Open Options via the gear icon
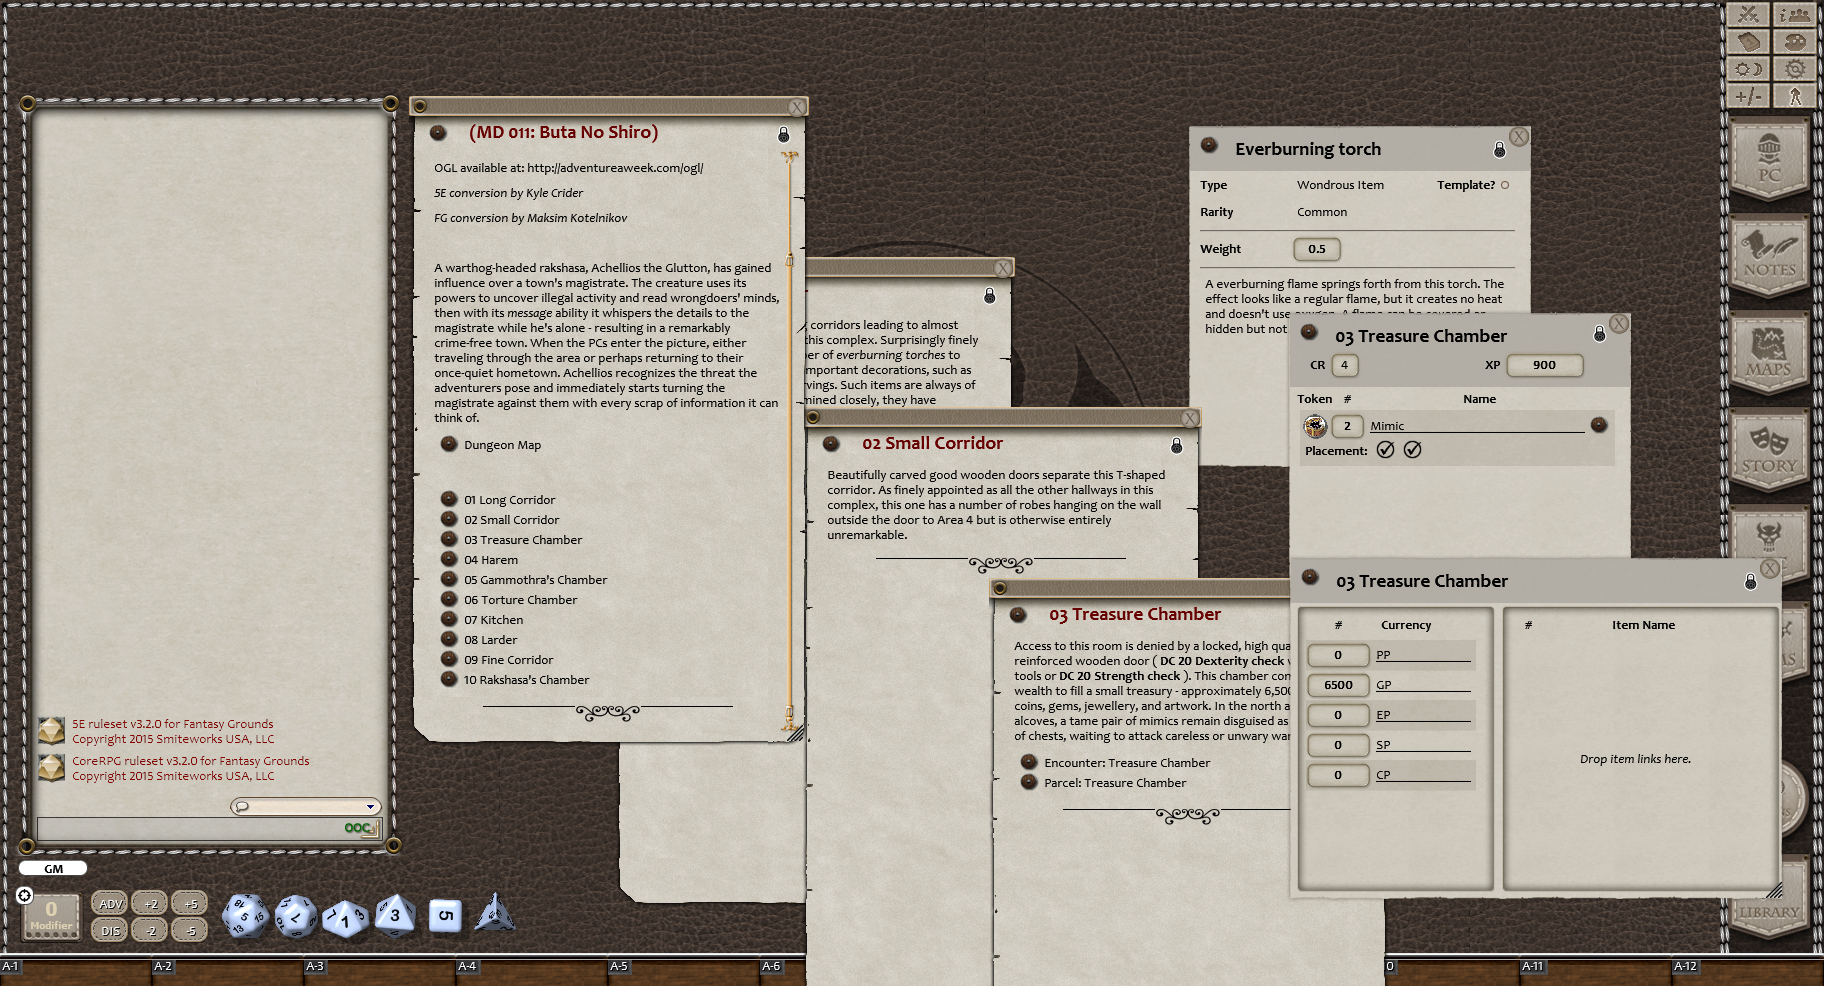 tap(1796, 68)
